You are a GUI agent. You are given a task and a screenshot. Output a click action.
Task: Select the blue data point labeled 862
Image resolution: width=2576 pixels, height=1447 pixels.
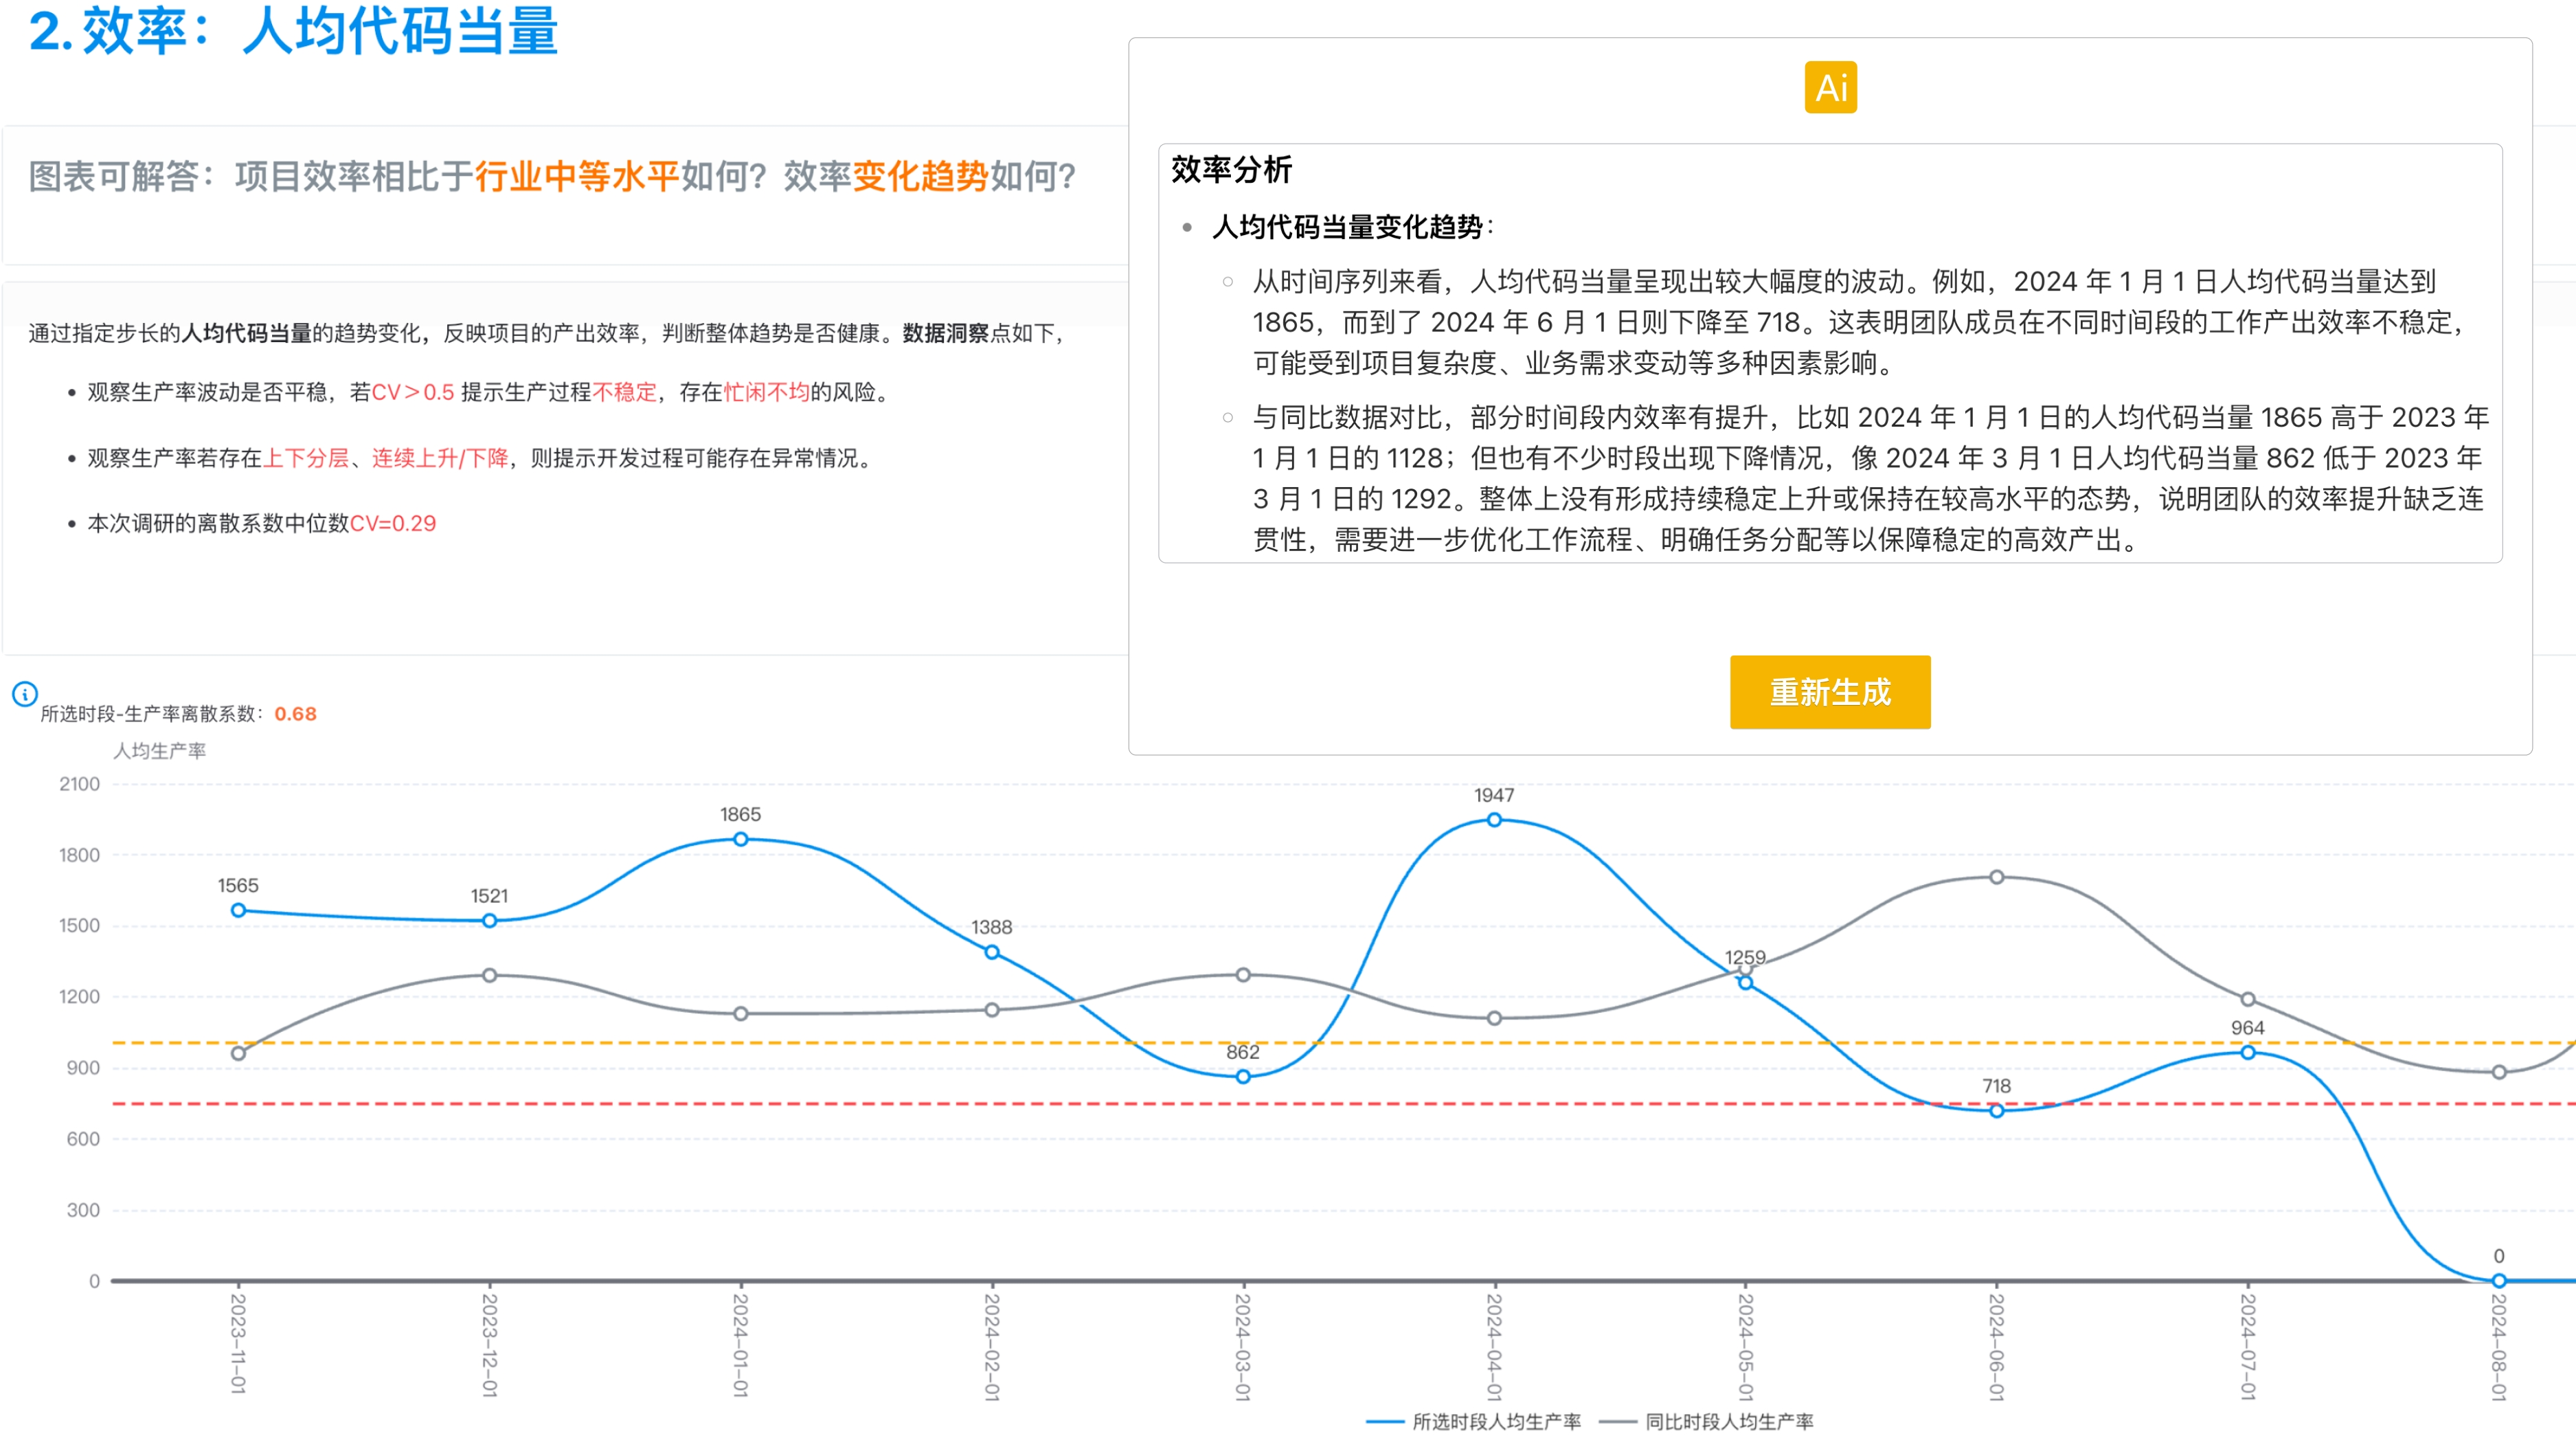1243,1077
